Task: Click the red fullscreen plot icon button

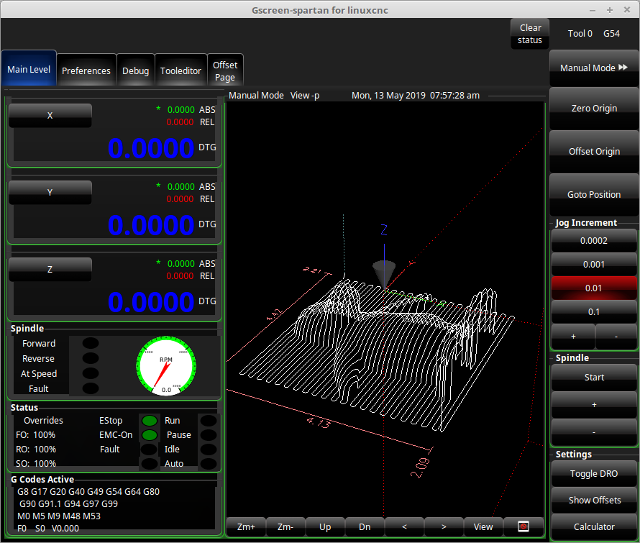Action: click(x=523, y=526)
